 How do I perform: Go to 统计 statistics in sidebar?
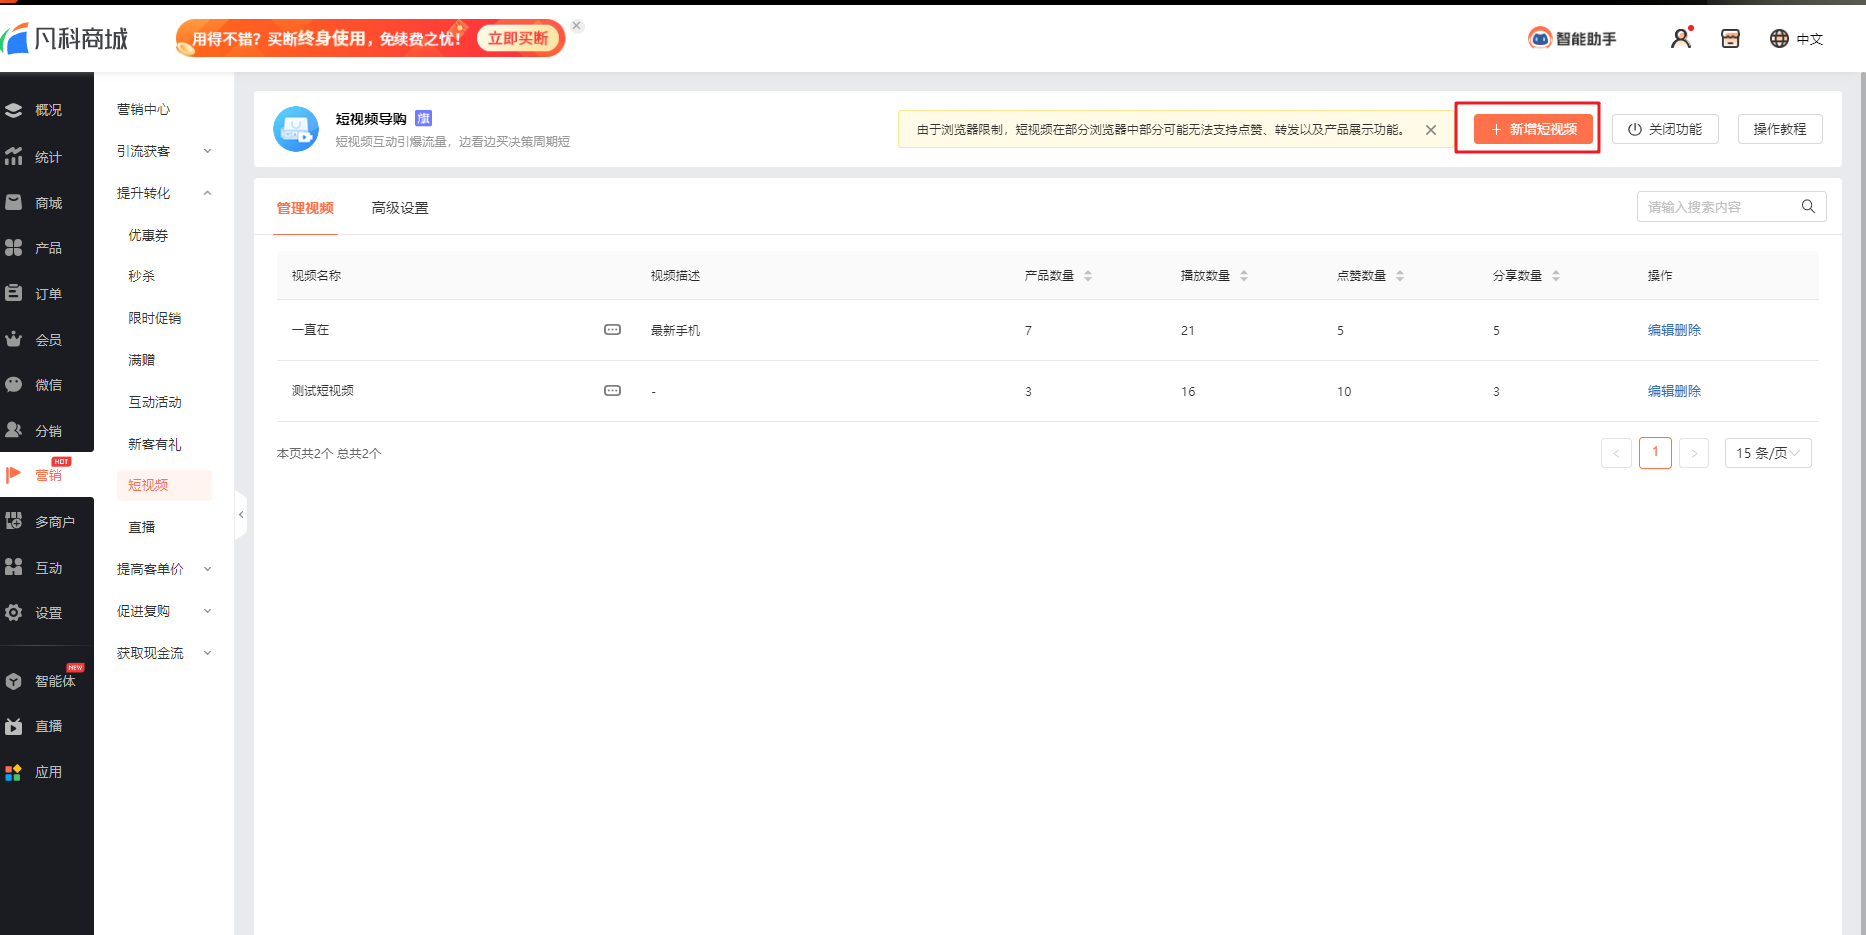click(47, 157)
